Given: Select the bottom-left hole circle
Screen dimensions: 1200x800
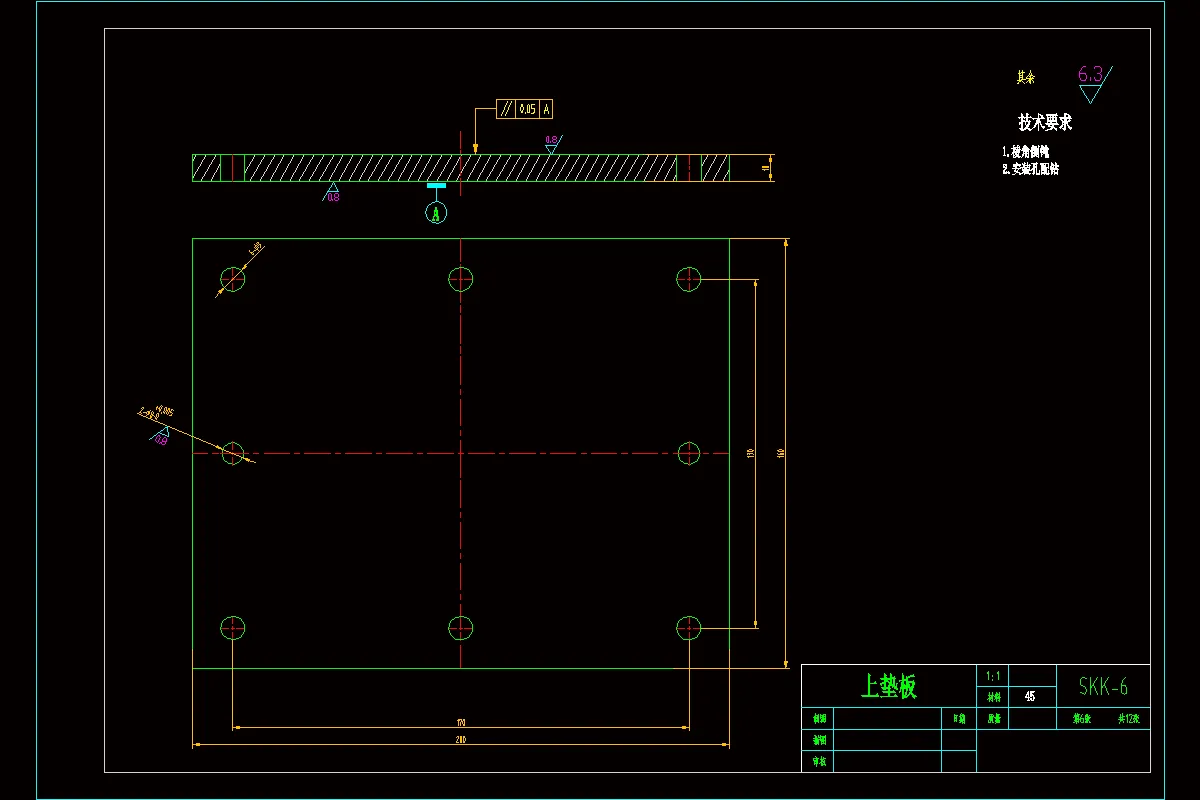Looking at the screenshot, I should 232,628.
